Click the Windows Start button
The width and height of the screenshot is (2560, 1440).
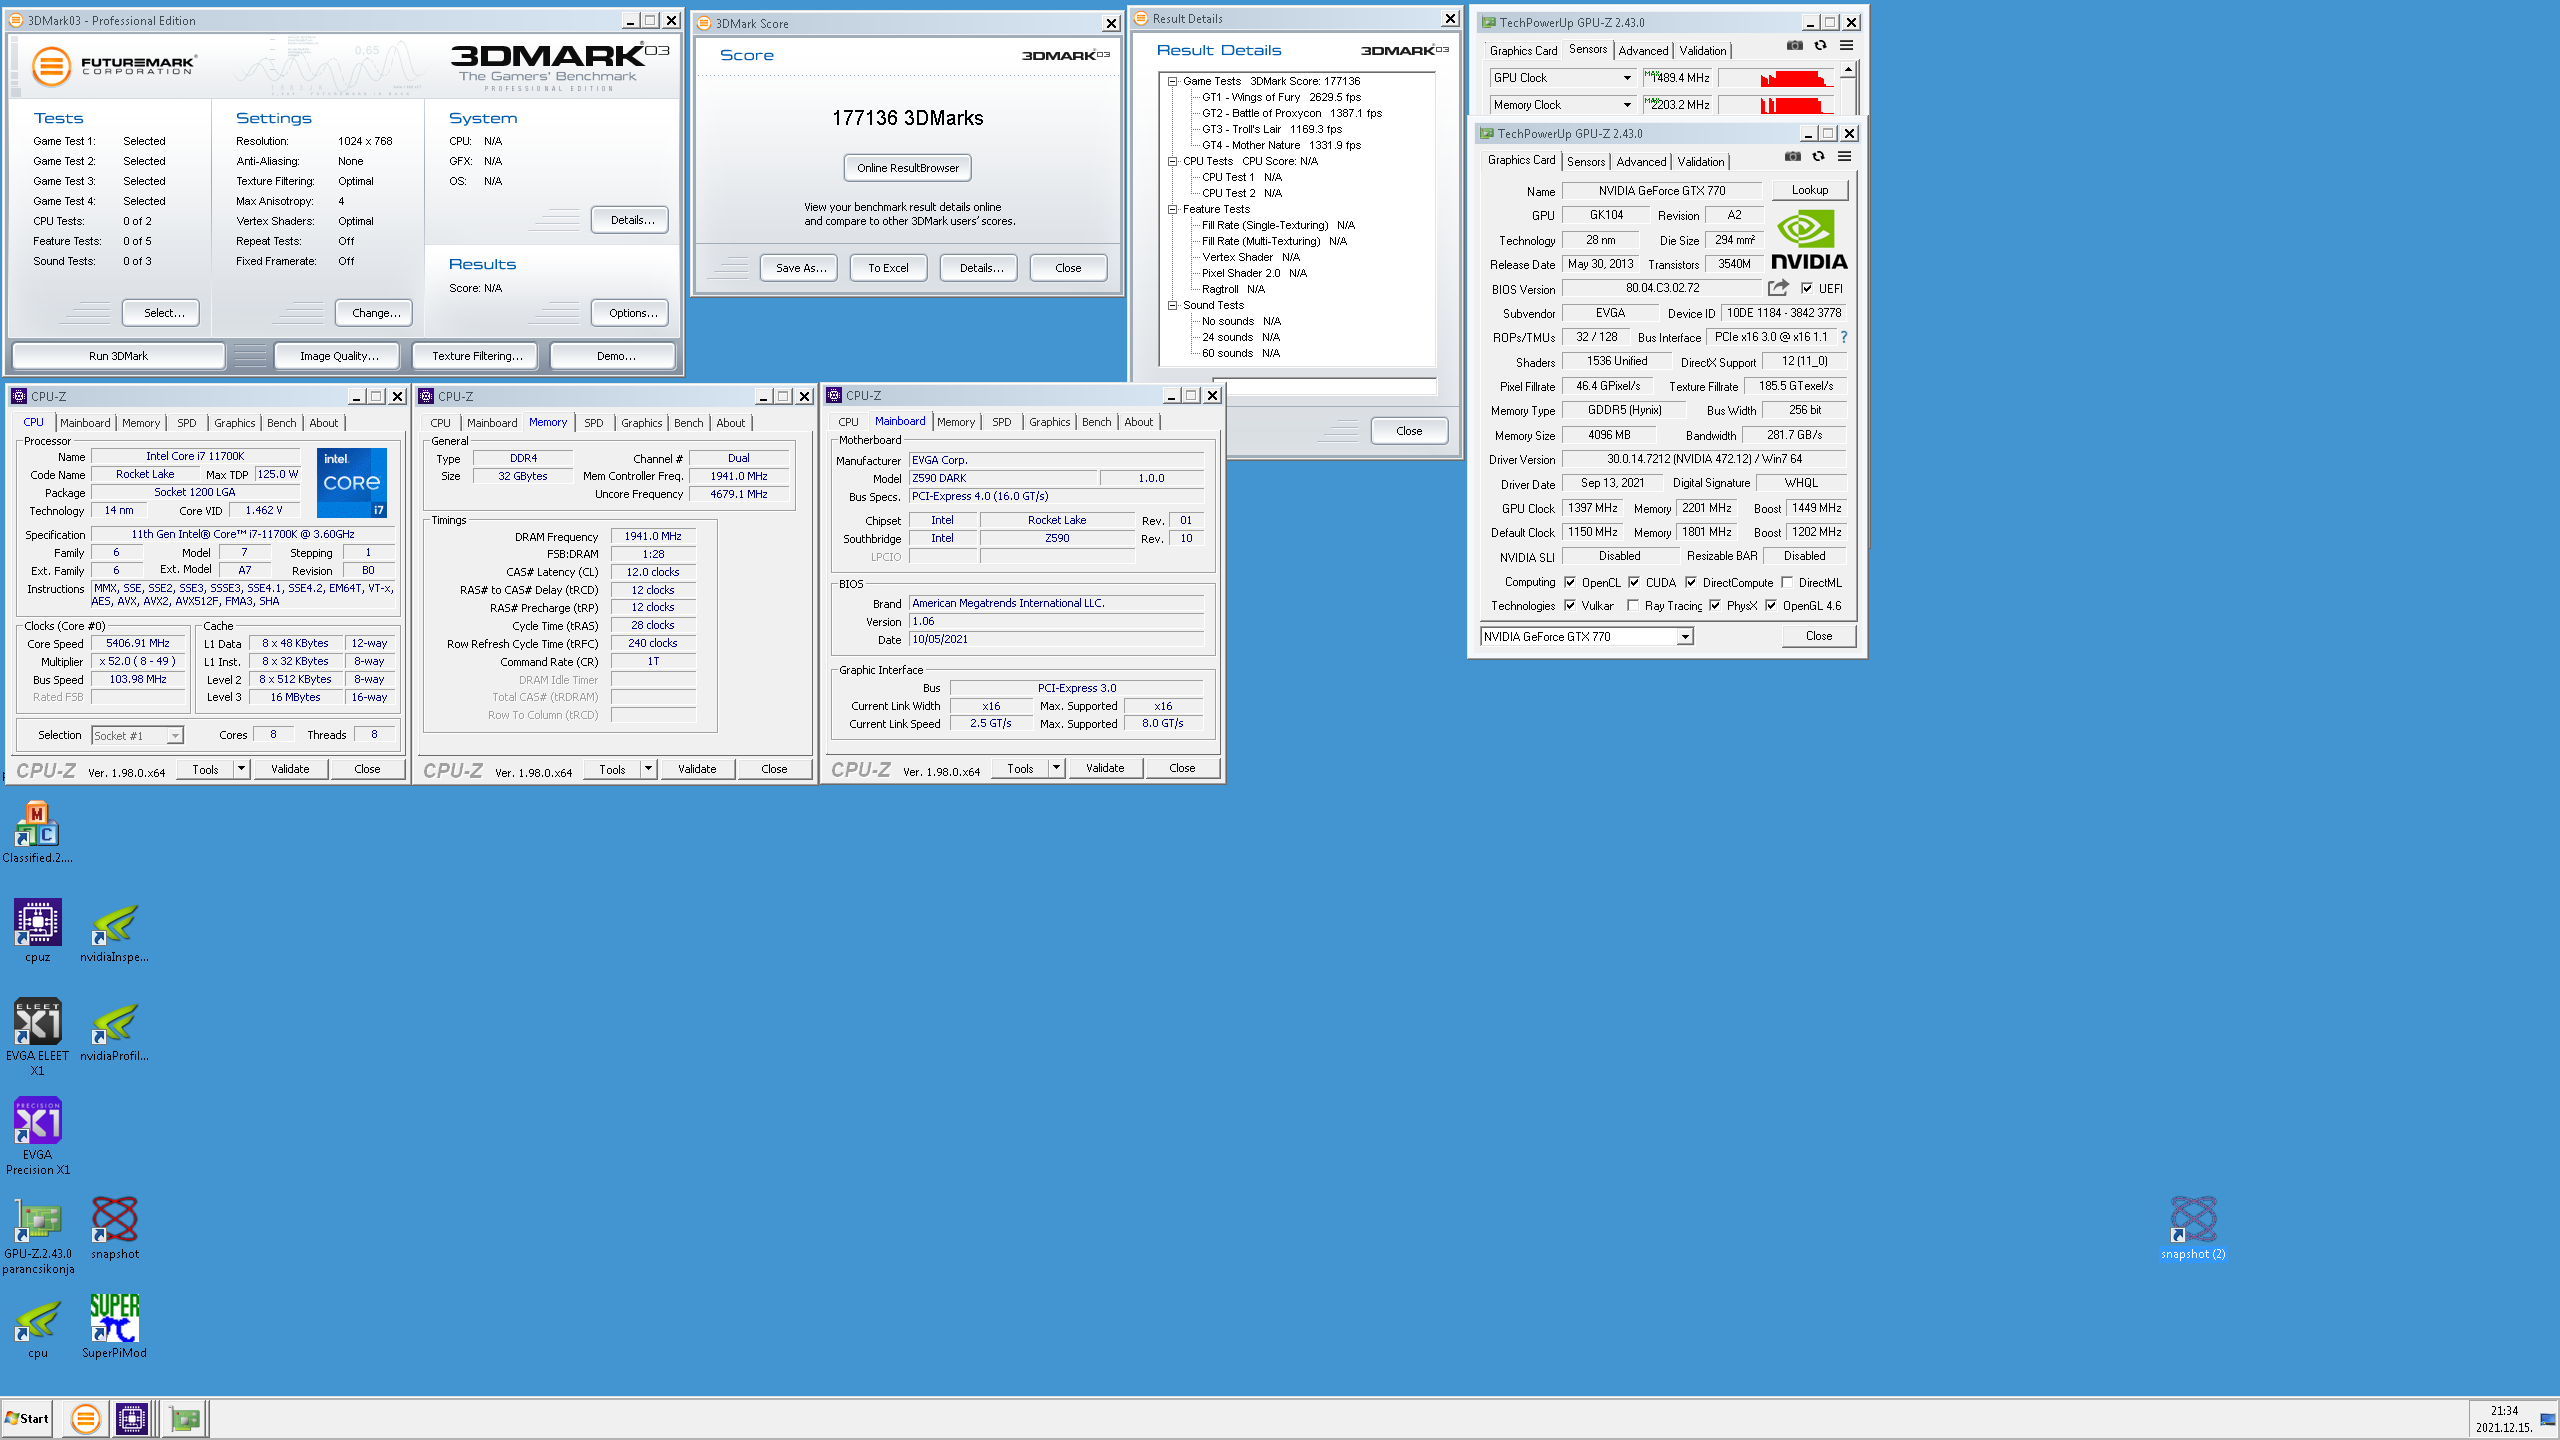click(28, 1418)
